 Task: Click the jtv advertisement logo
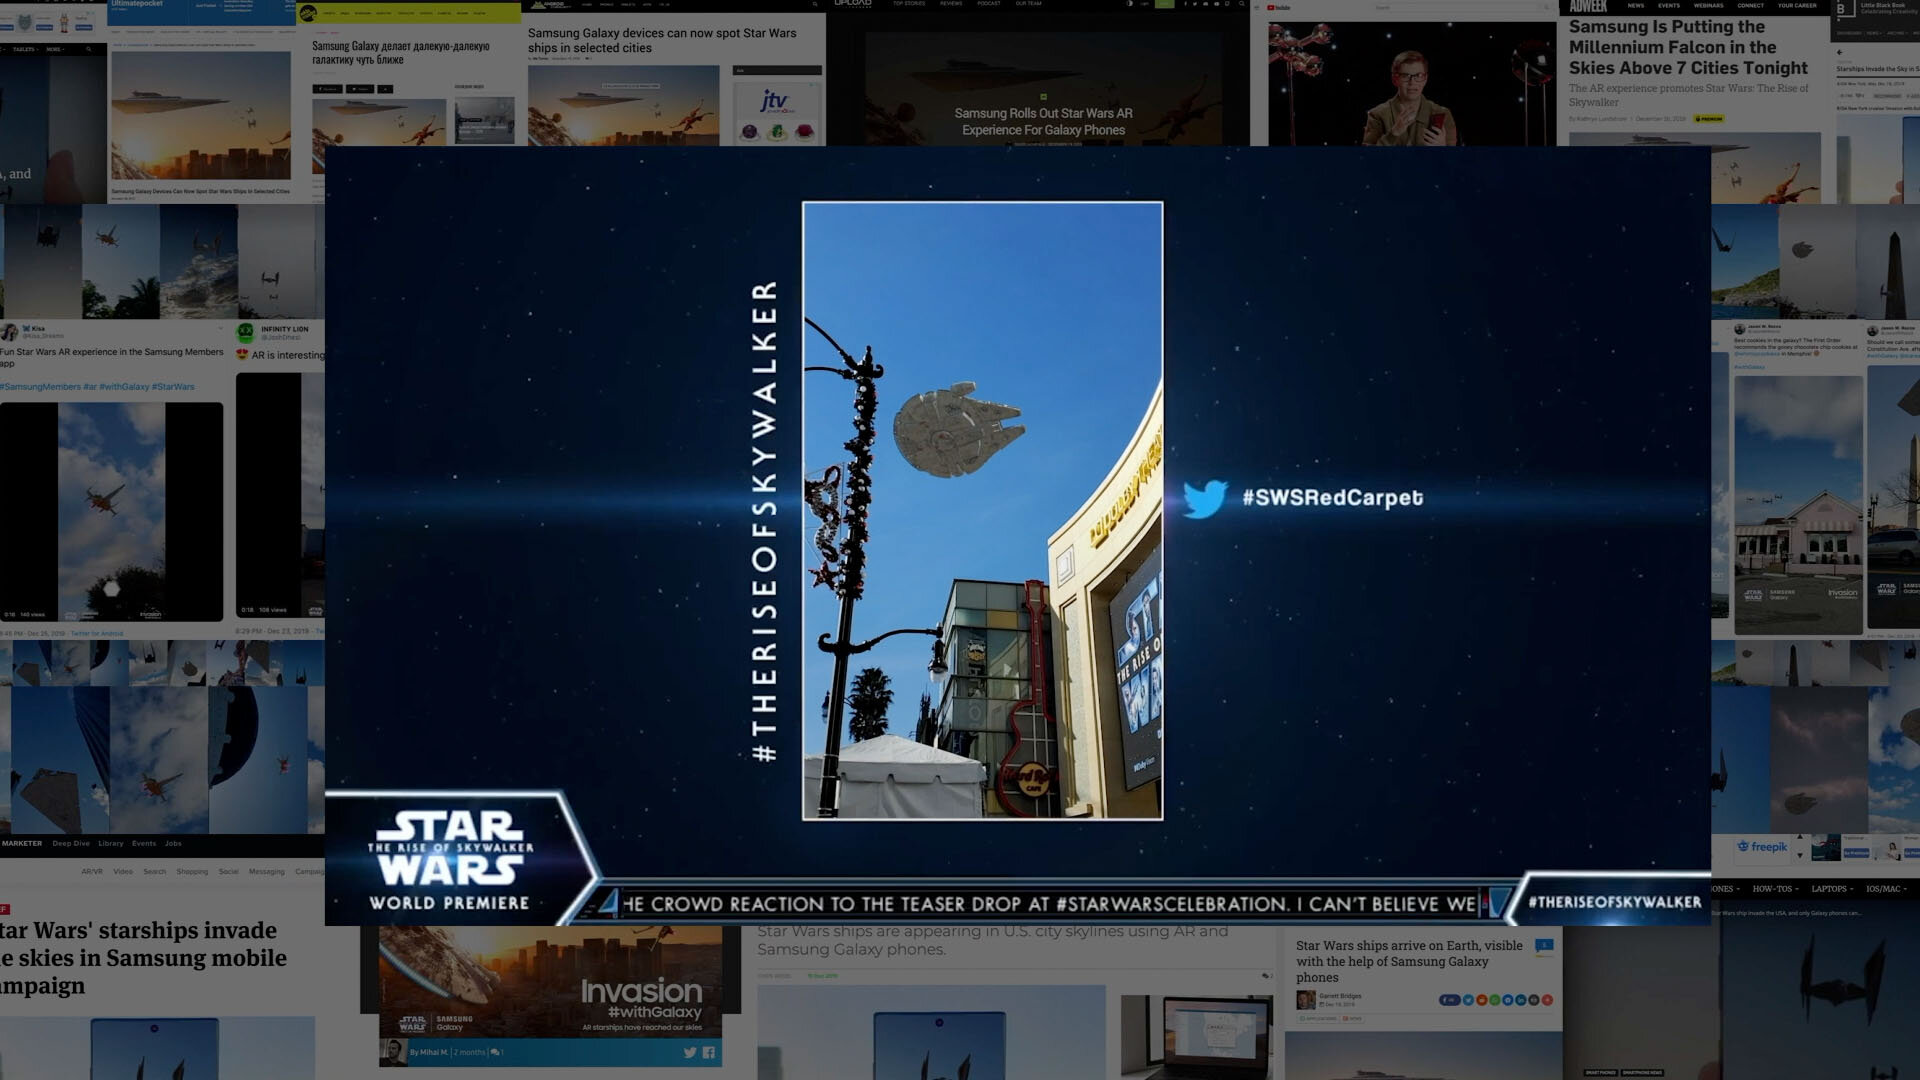click(774, 101)
